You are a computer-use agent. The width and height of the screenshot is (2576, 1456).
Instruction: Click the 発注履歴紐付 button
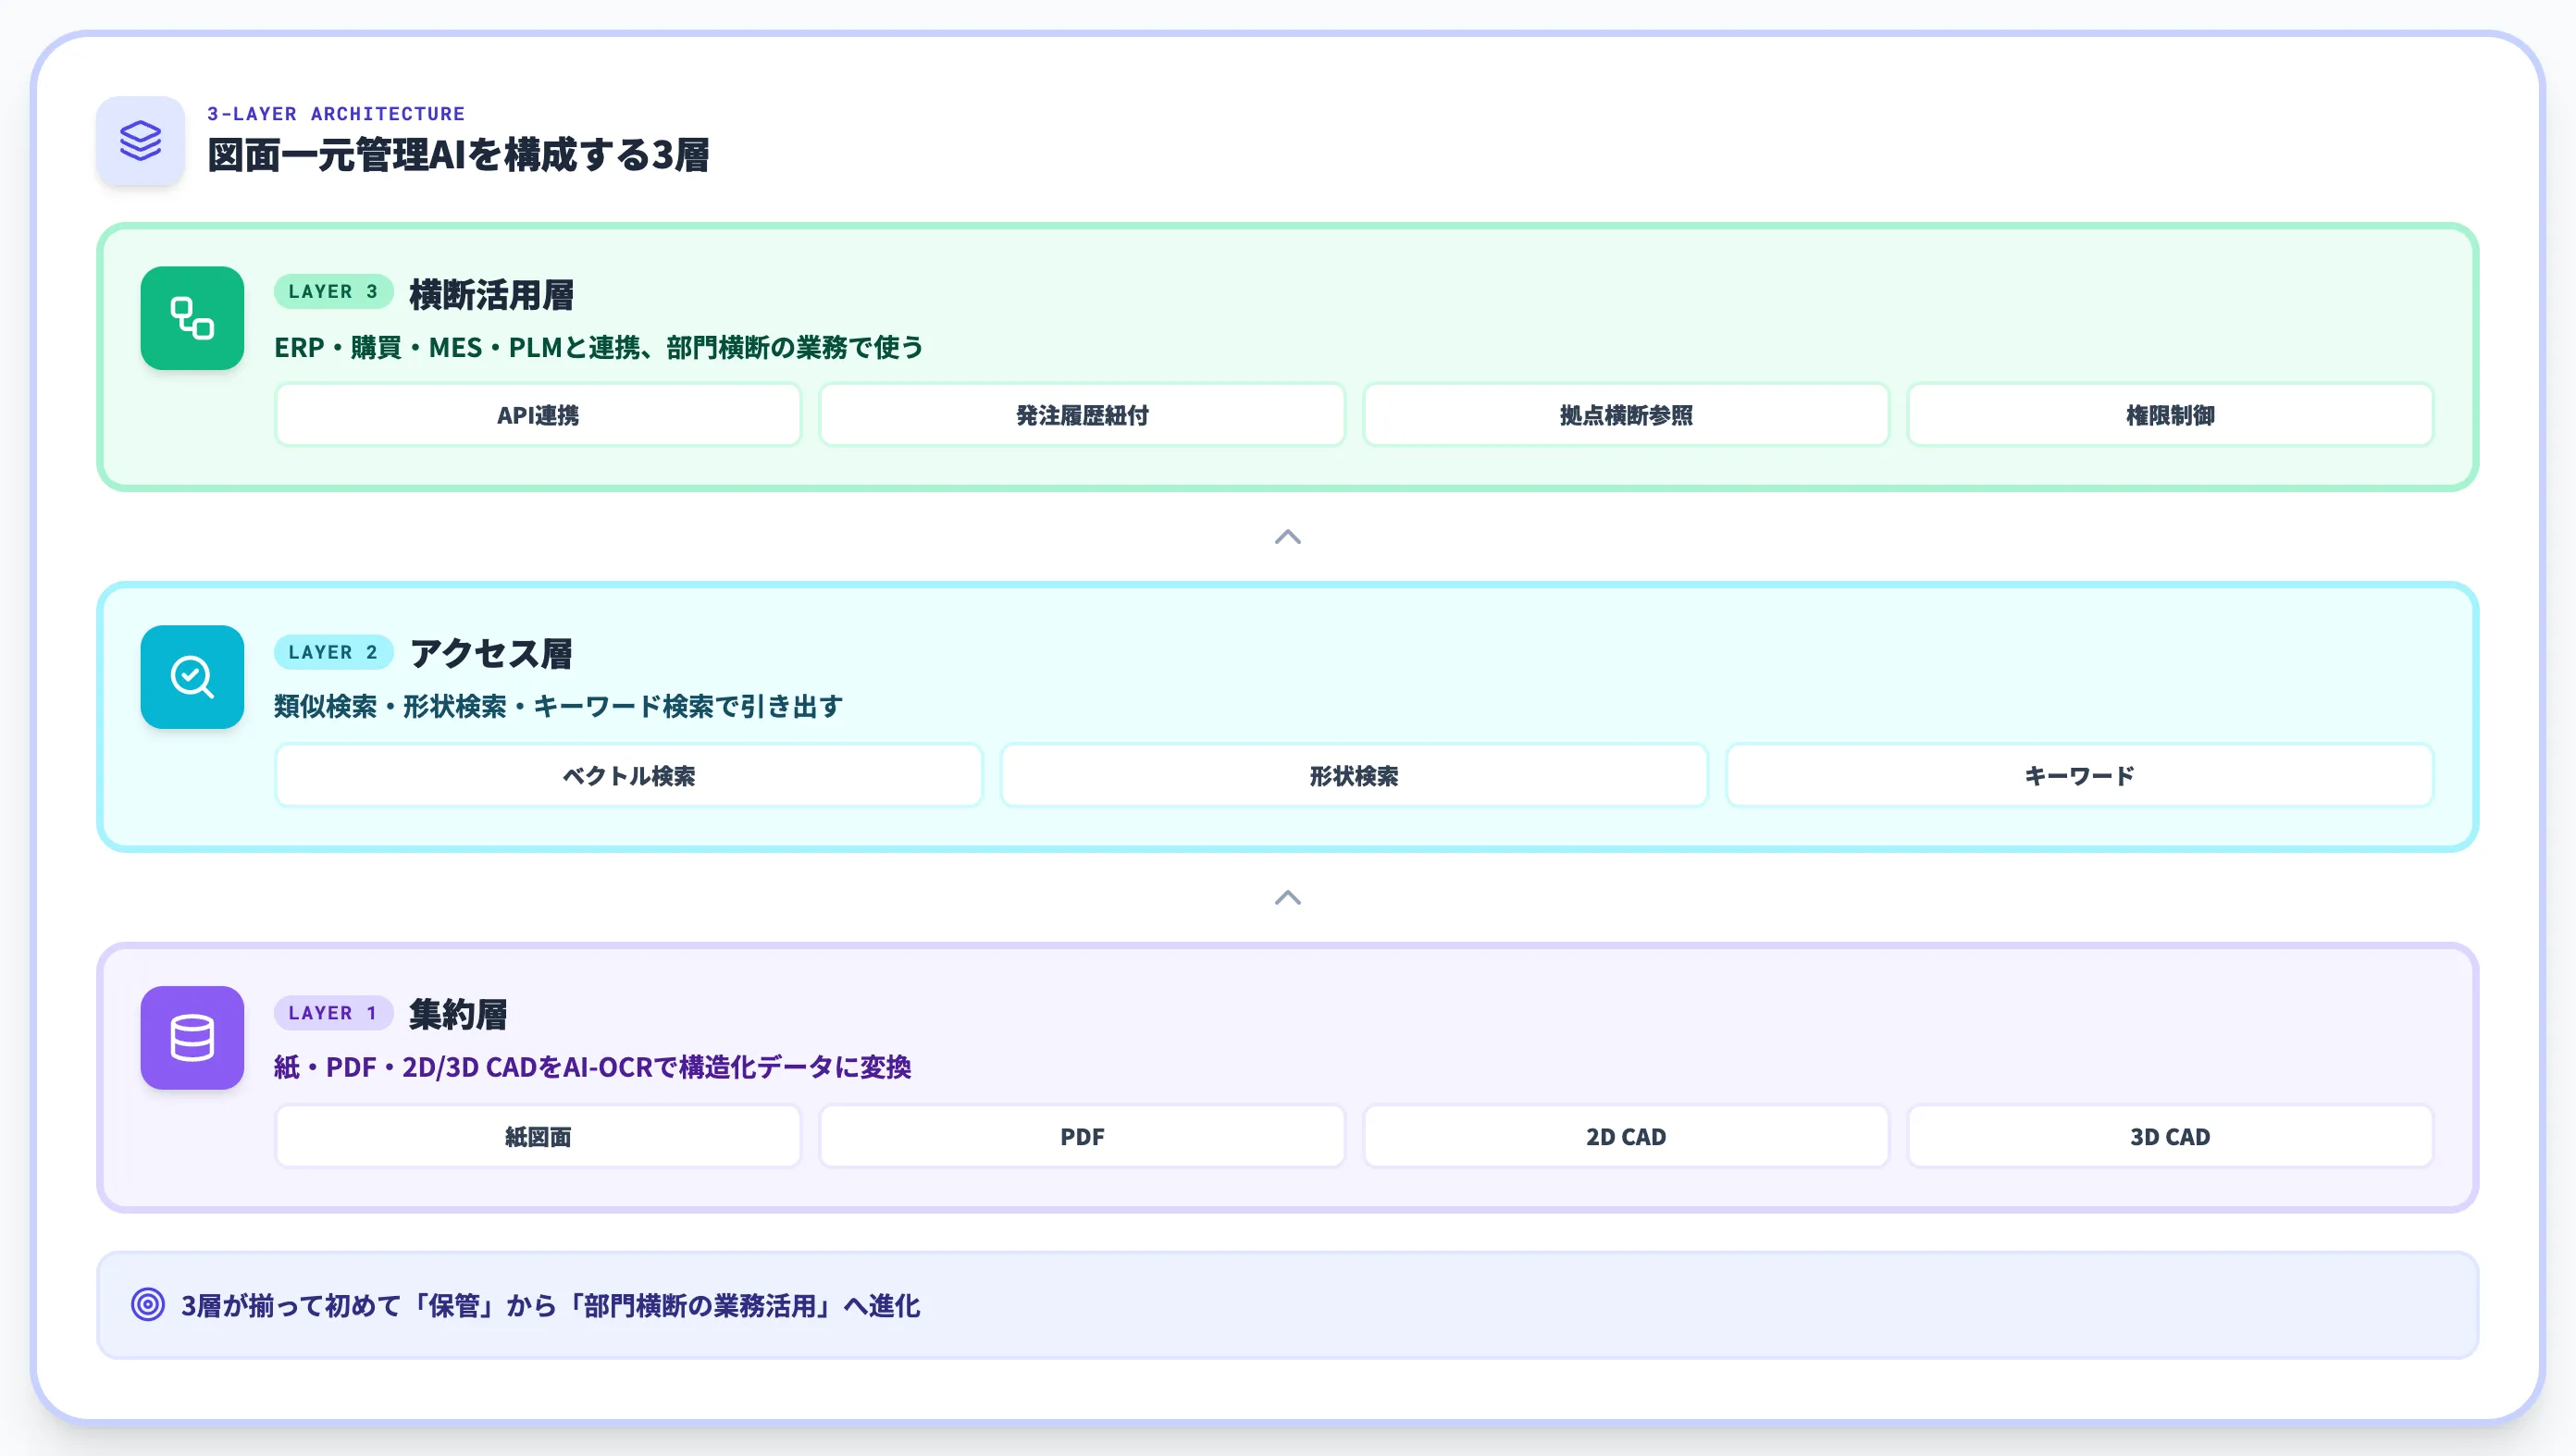point(1081,414)
